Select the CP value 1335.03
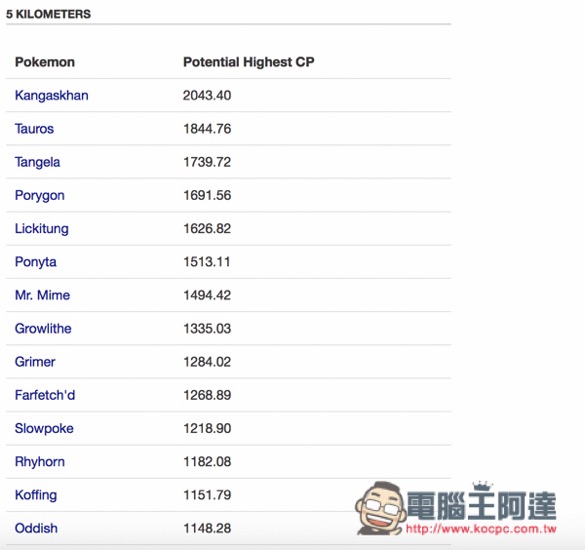 pos(207,328)
